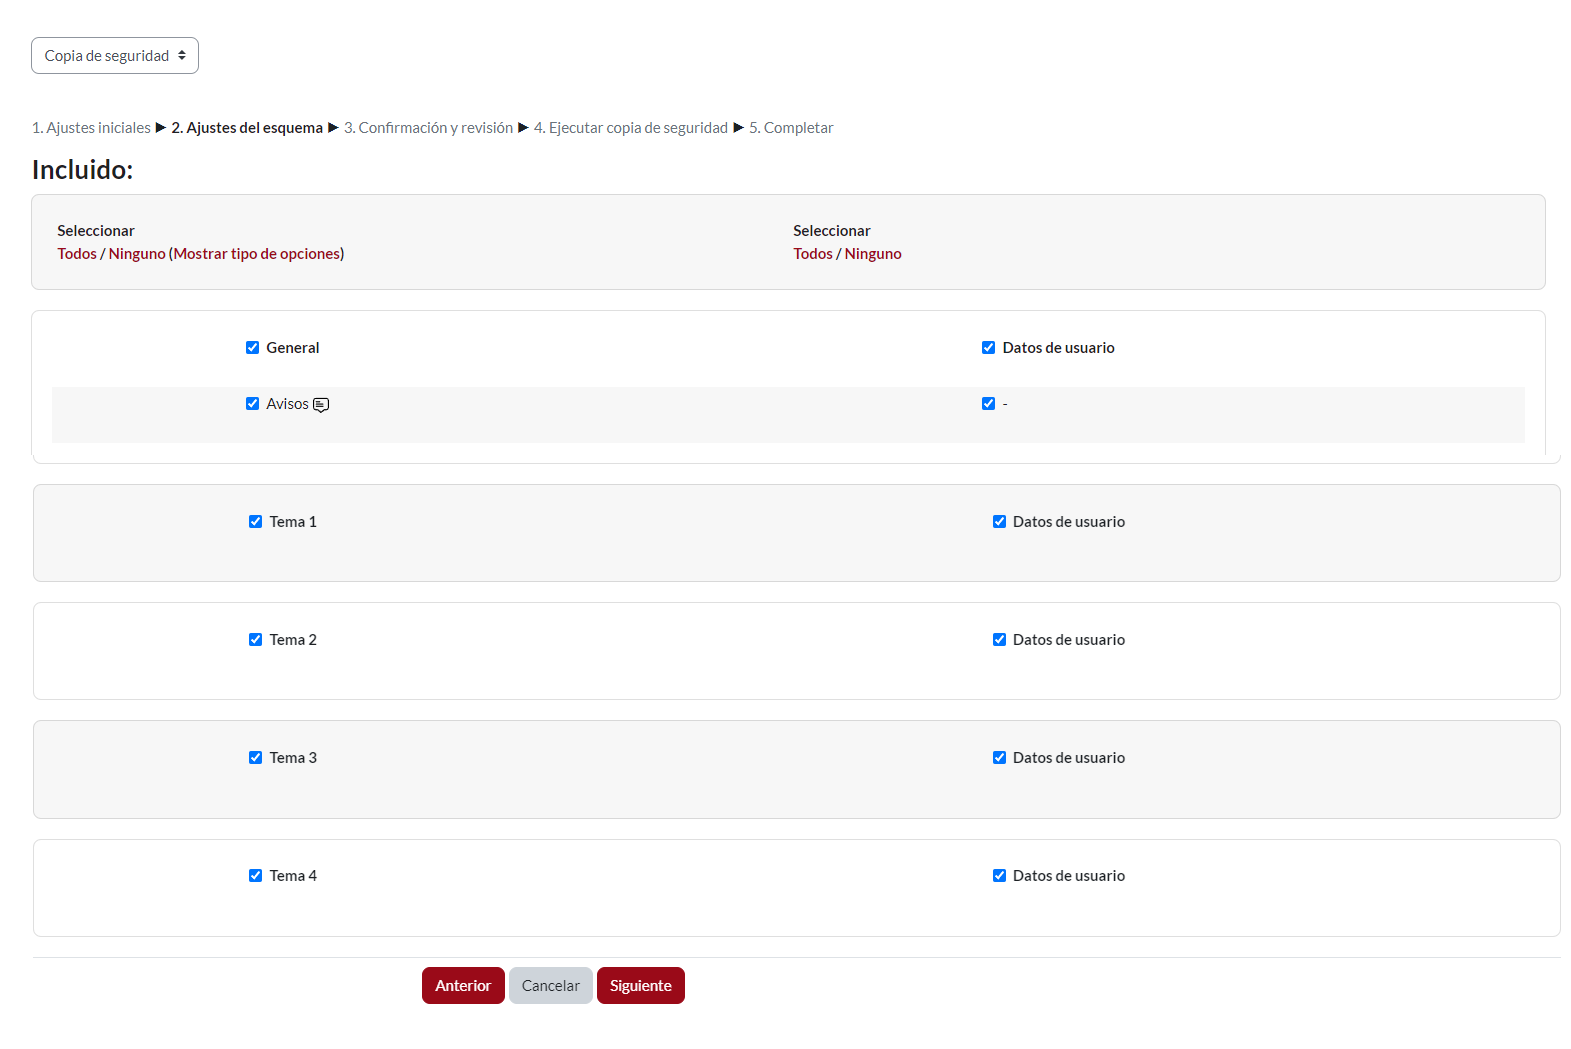The width and height of the screenshot is (1571, 1049).
Task: Uncheck Datos de usuario for Tema 4
Action: 999,876
